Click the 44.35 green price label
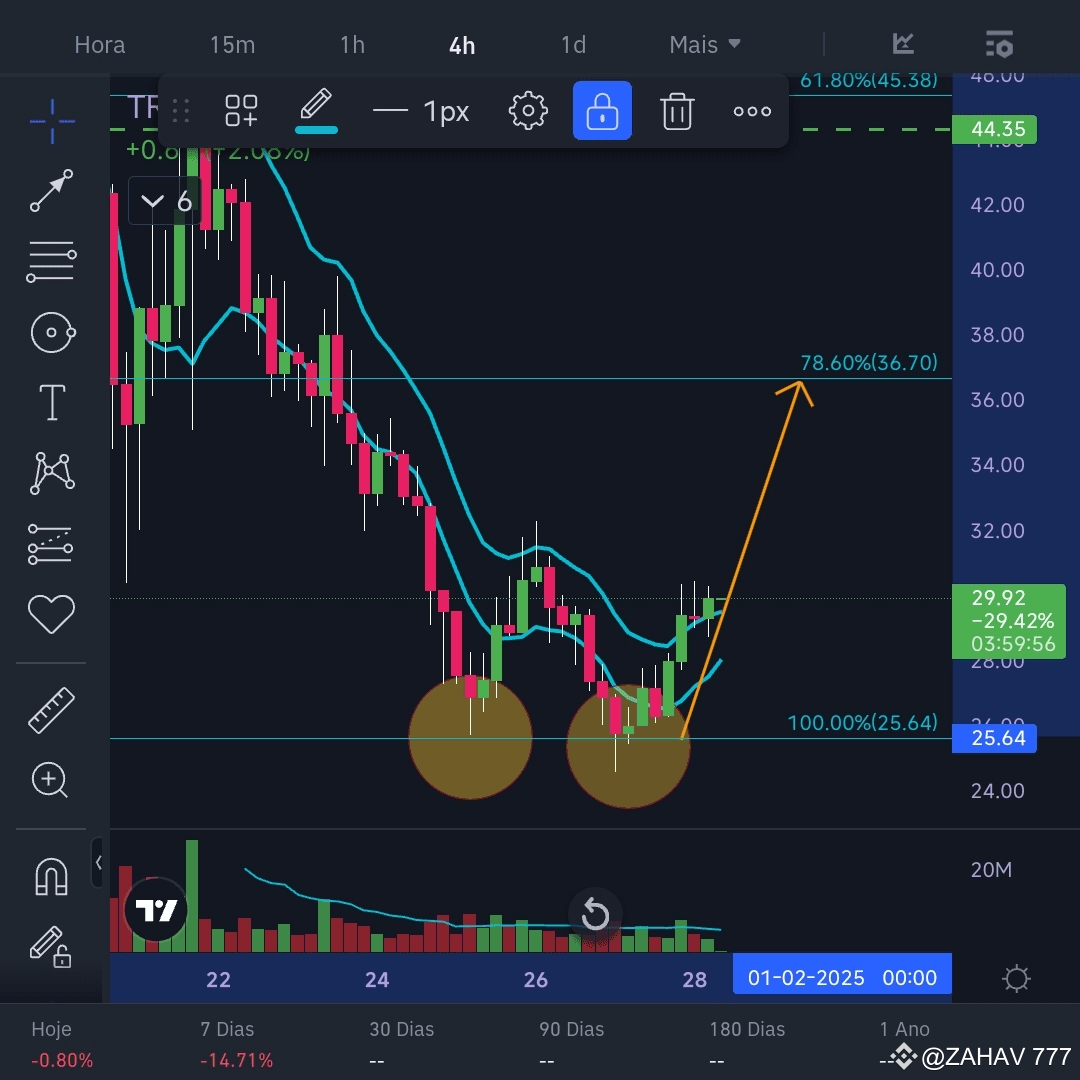Image resolution: width=1080 pixels, height=1080 pixels. (994, 129)
